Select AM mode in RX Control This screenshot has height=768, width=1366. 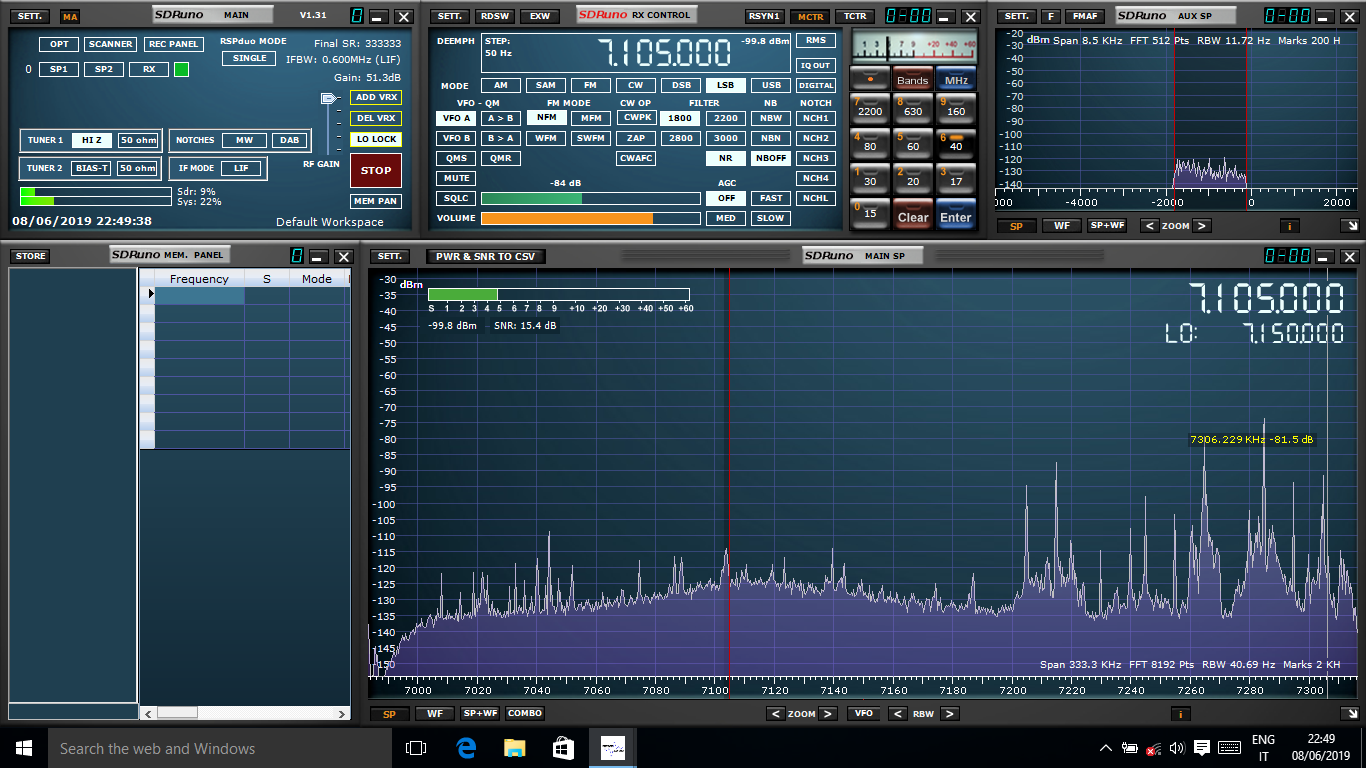(501, 85)
